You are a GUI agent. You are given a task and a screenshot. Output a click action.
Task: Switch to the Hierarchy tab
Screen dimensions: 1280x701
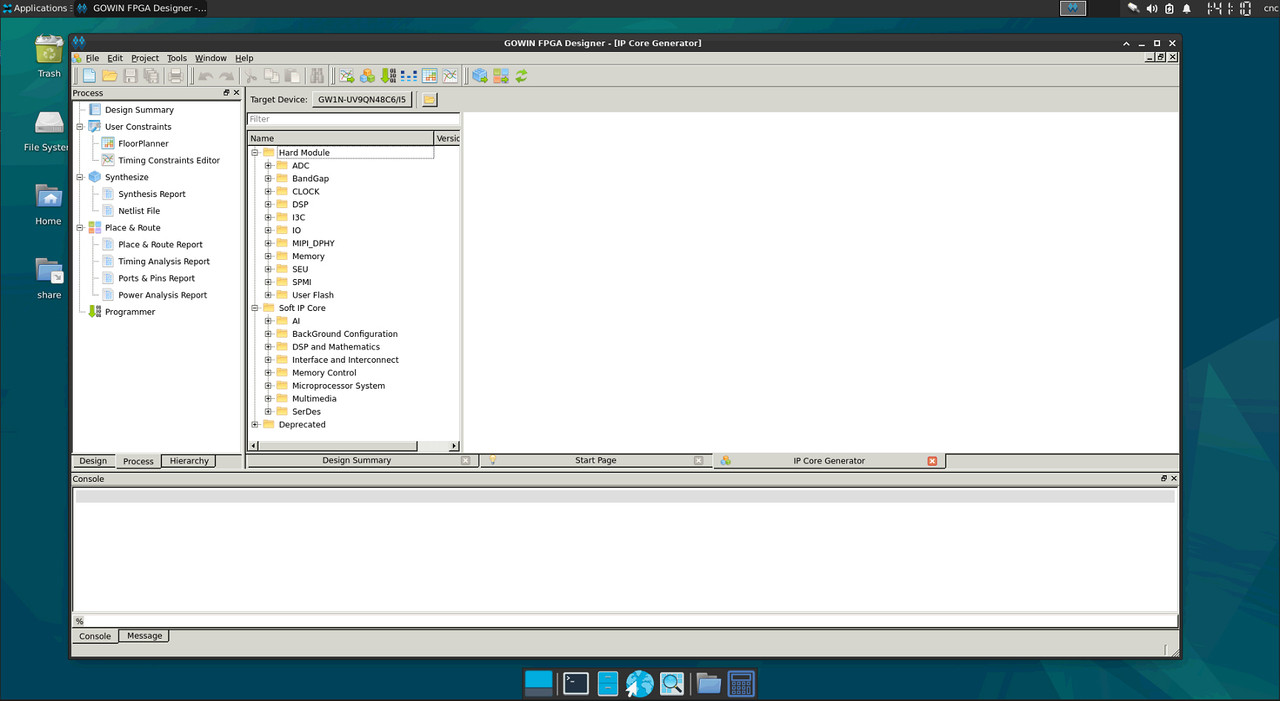coord(189,461)
